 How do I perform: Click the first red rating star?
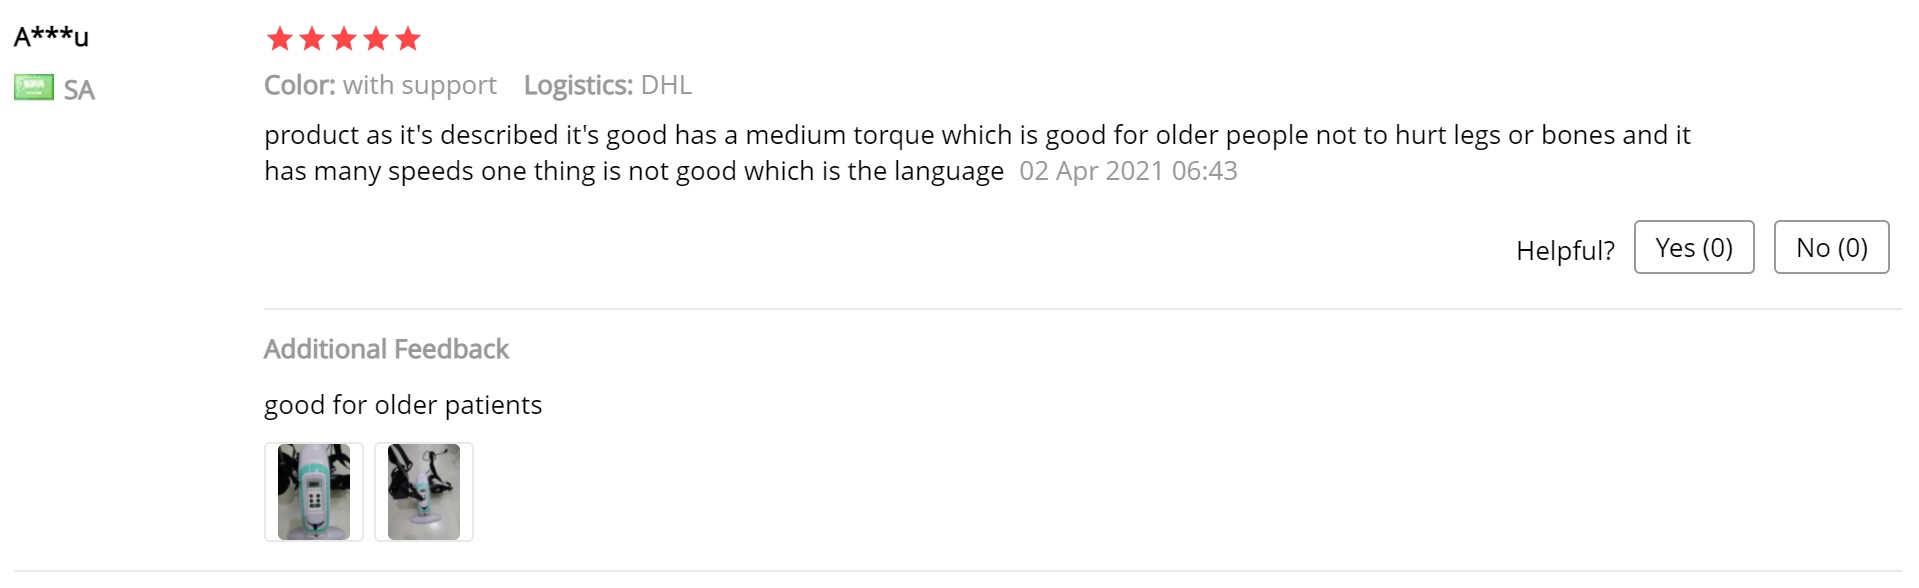click(280, 39)
